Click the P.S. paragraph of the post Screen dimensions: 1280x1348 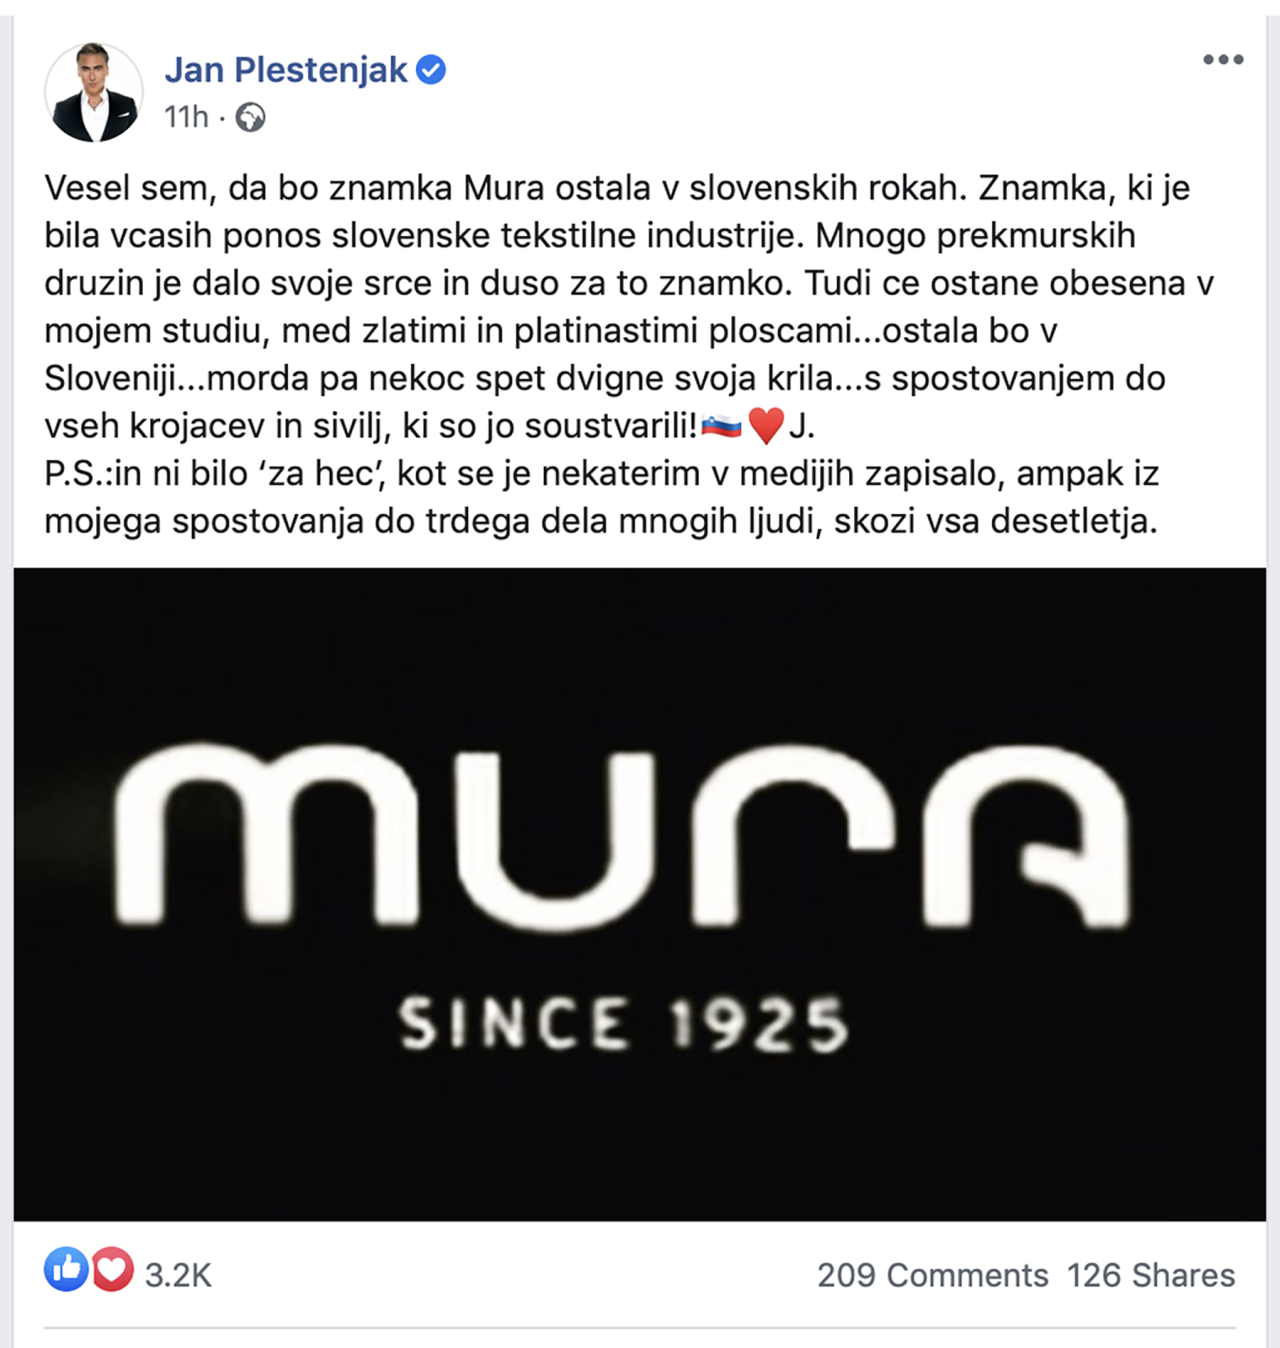click(x=602, y=498)
